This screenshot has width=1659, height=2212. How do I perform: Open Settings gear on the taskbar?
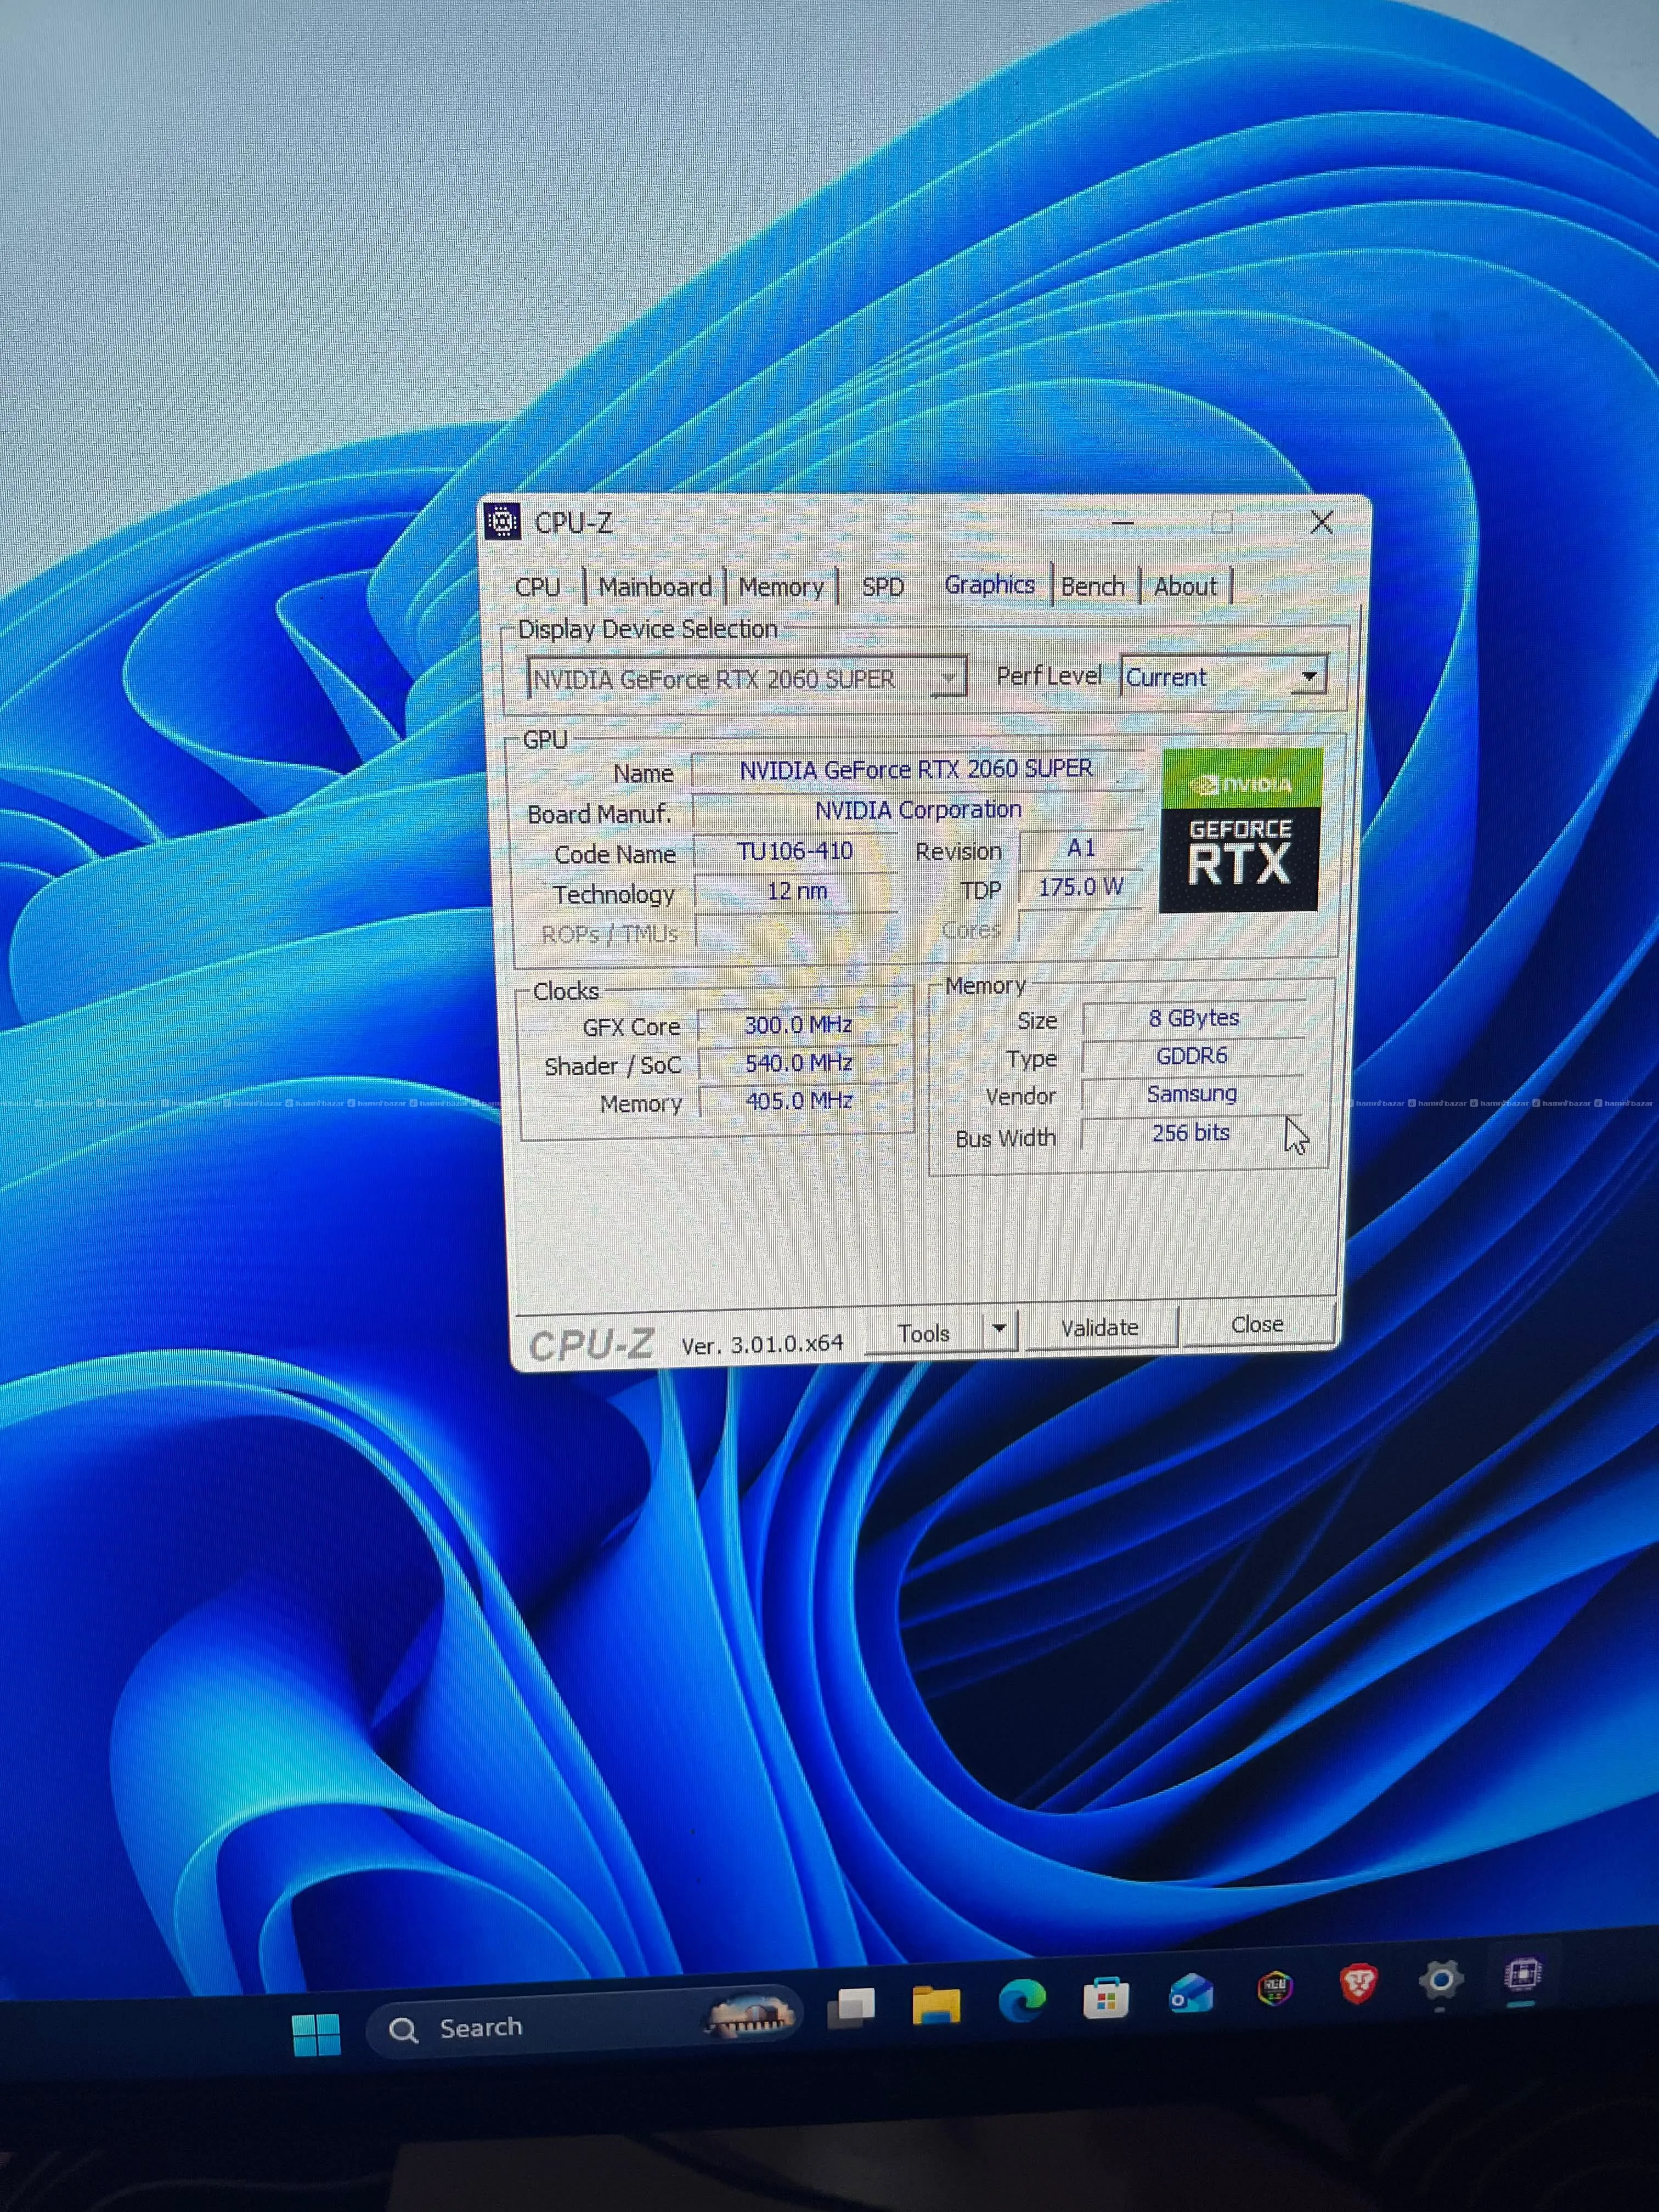[x=1441, y=1979]
